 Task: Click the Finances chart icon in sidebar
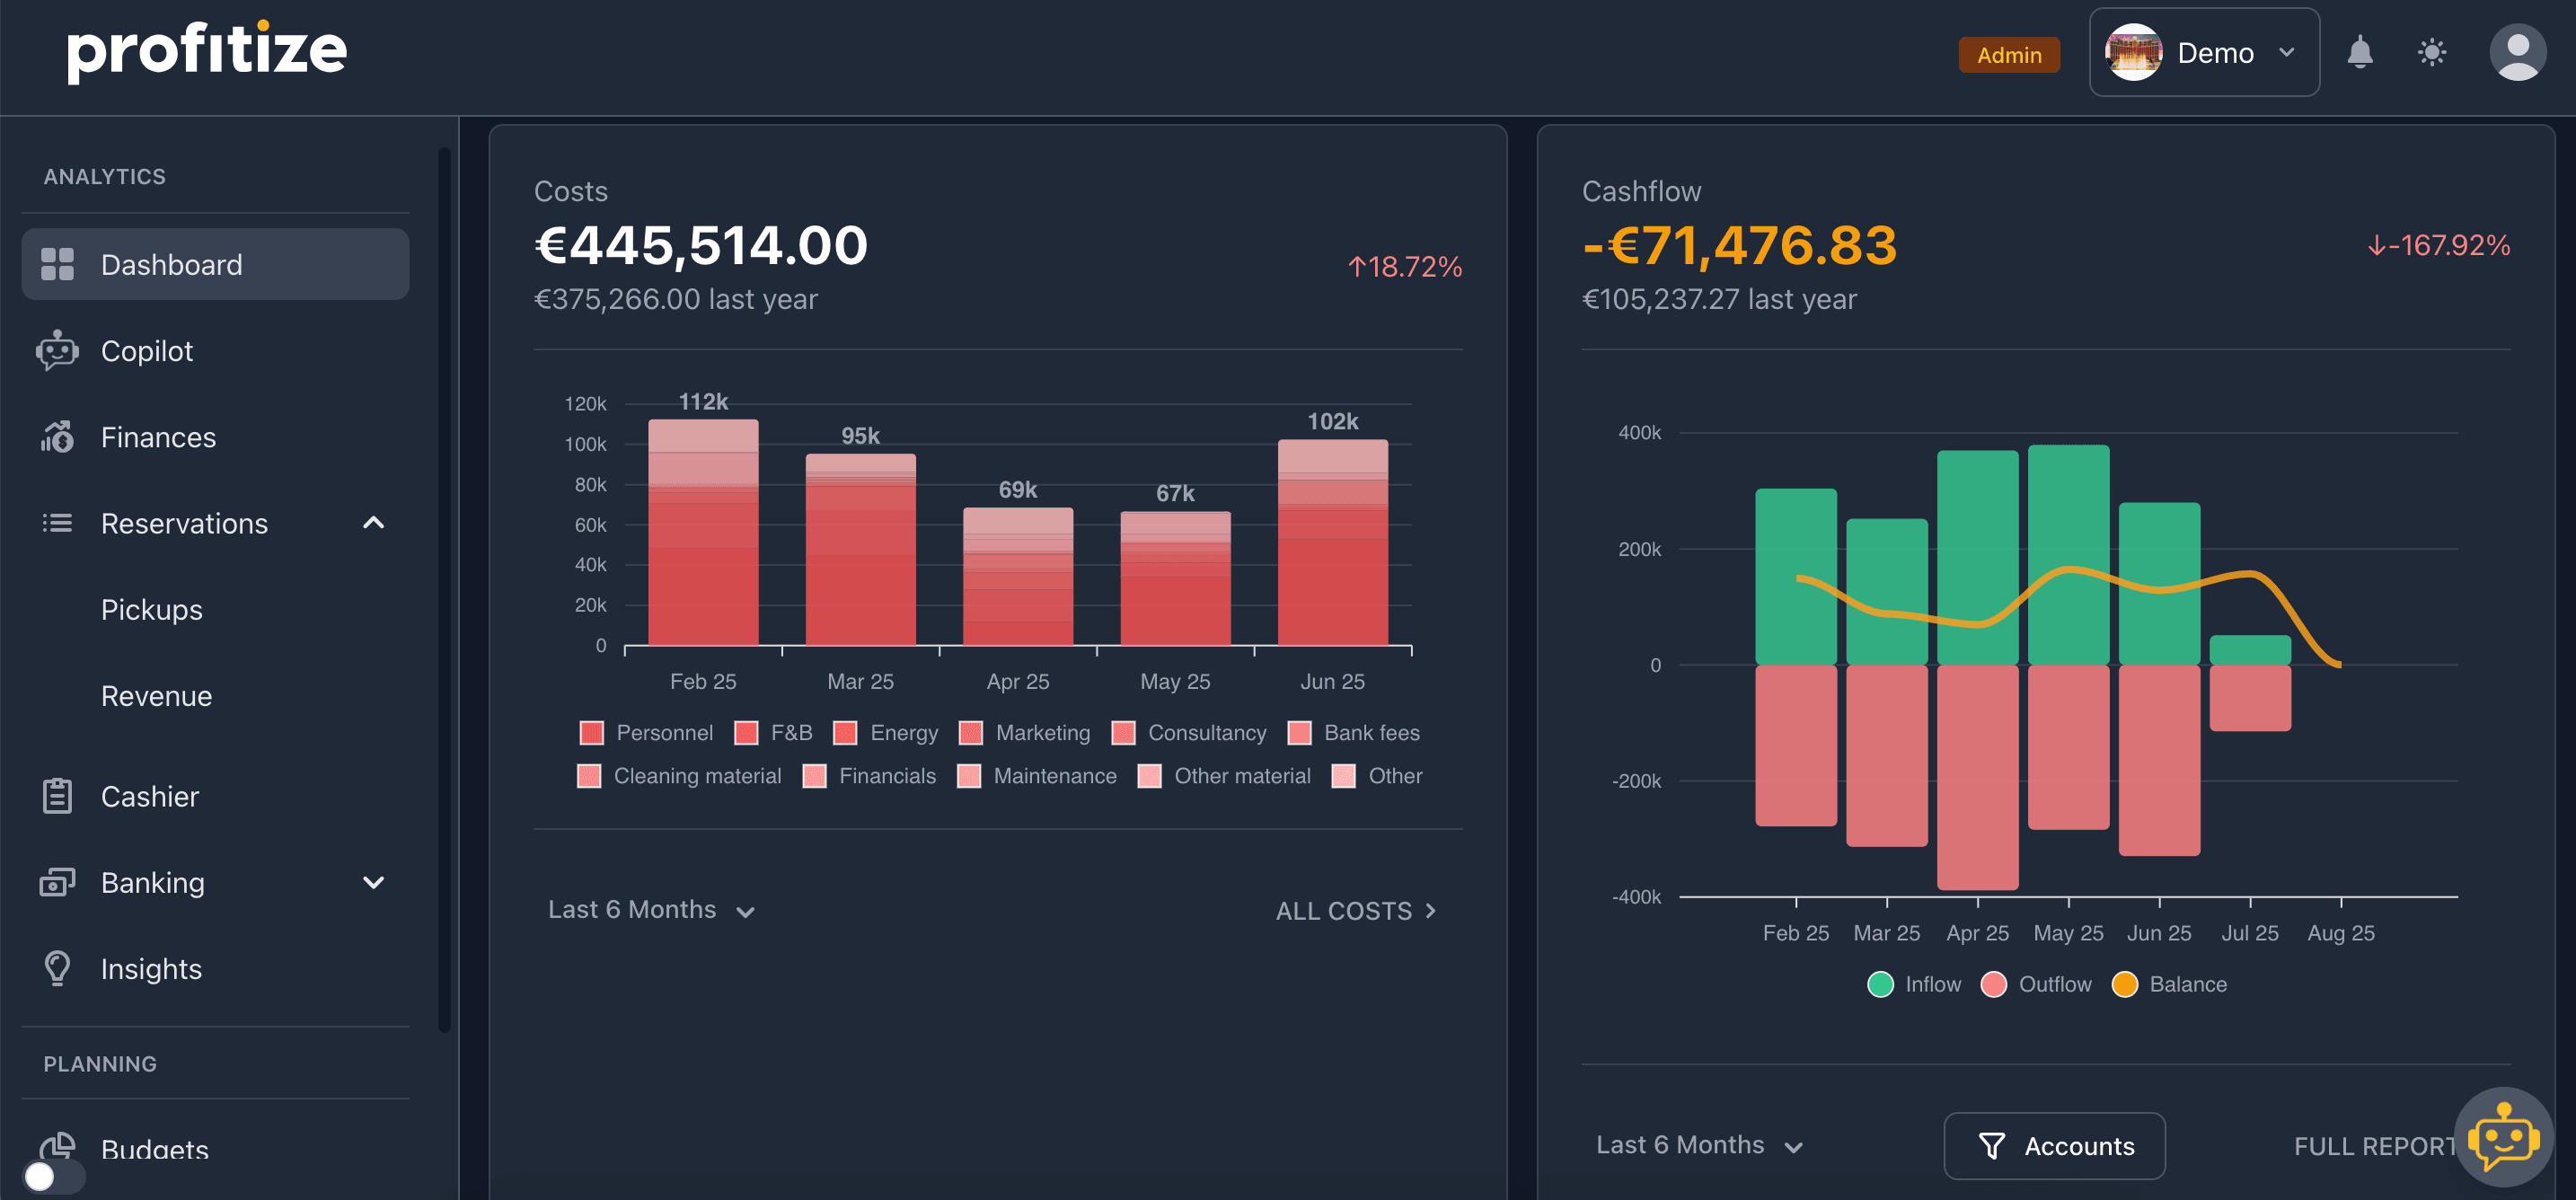(57, 437)
